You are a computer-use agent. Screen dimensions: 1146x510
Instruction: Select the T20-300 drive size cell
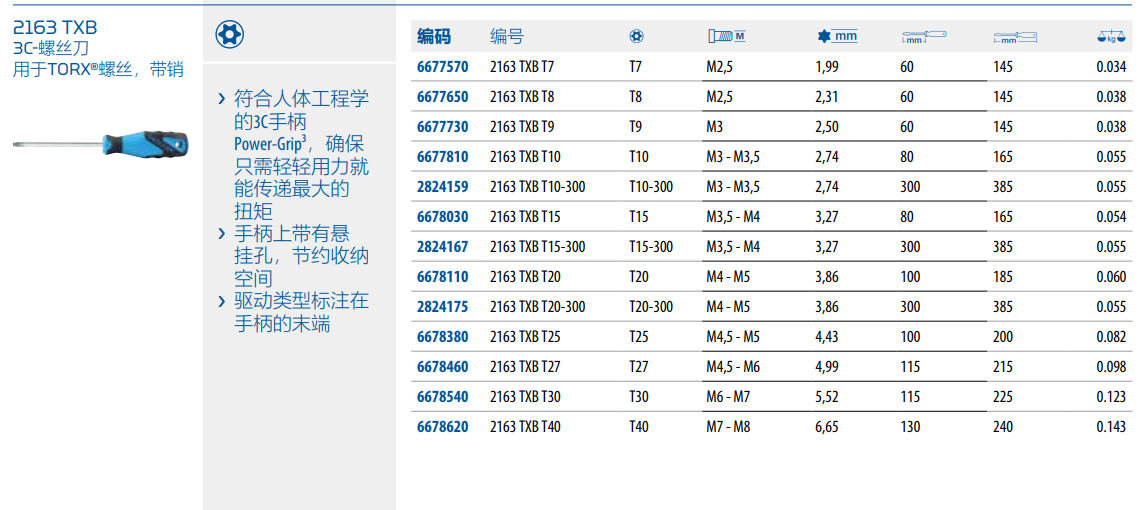[651, 307]
